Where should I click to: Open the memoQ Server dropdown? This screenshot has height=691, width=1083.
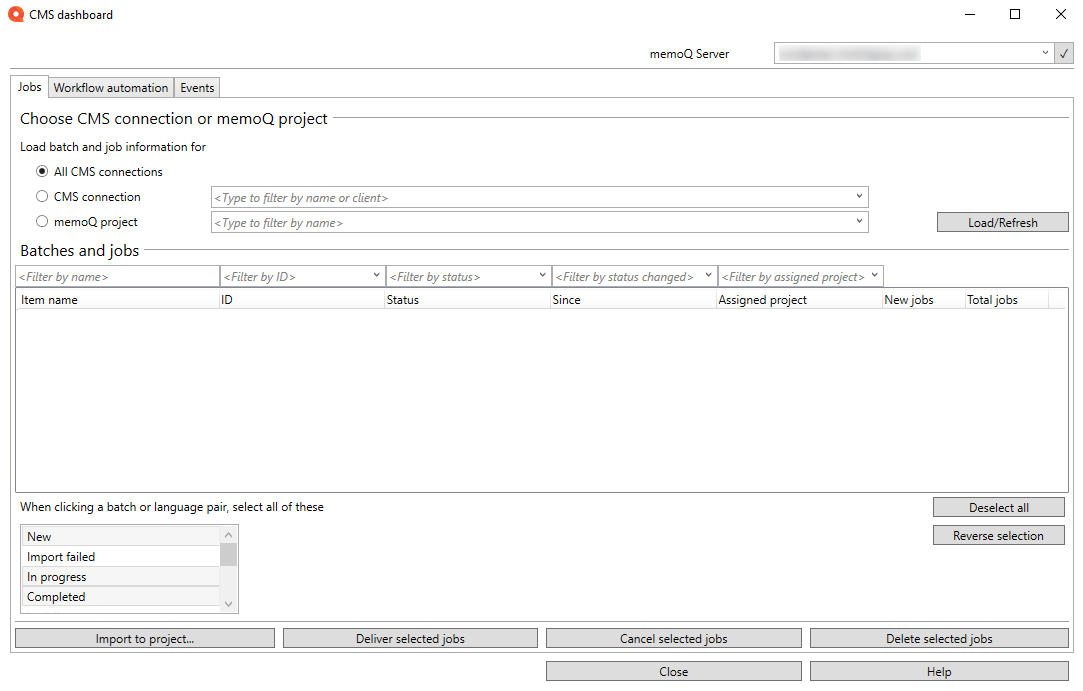tap(1045, 52)
